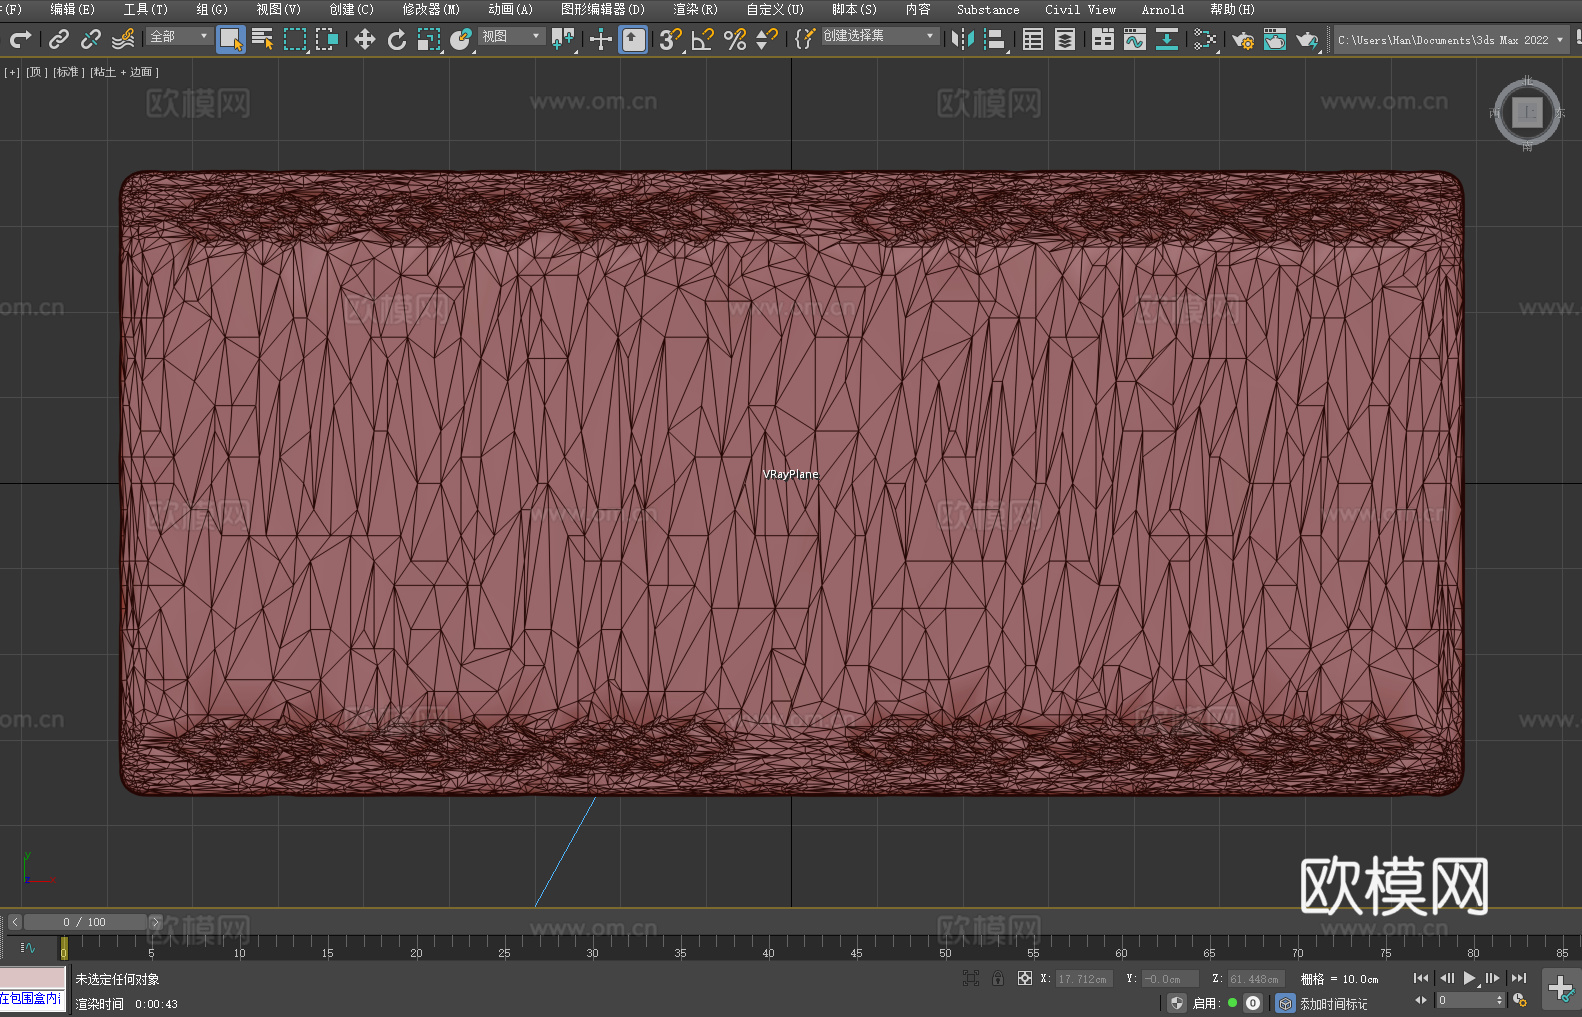Click the time slider 0 / 100 handle
This screenshot has width=1582, height=1017.
85,922
